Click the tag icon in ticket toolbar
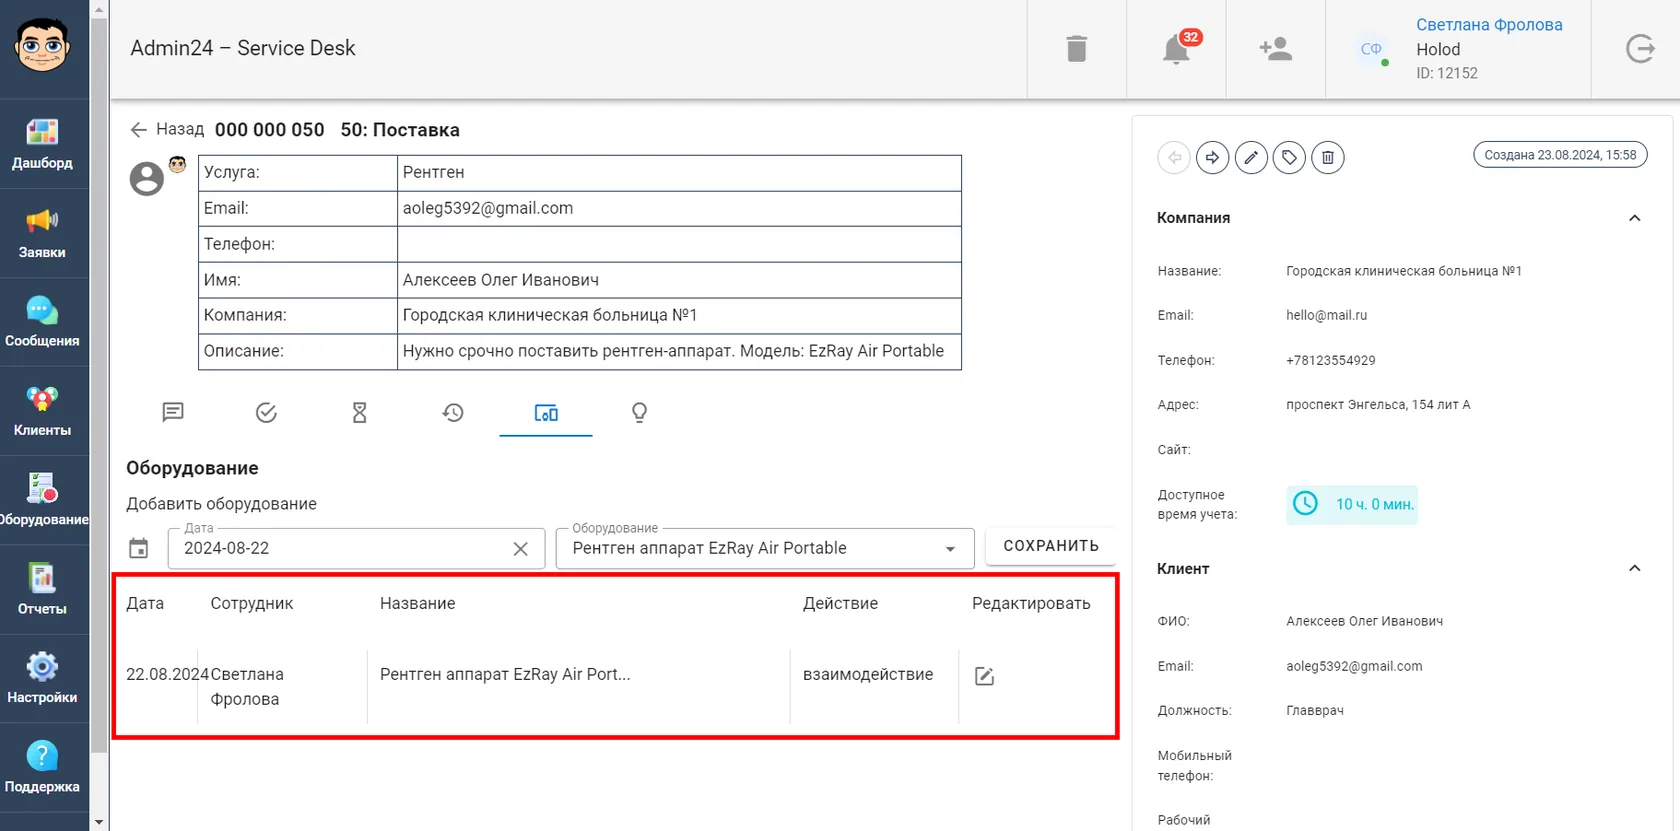The height and width of the screenshot is (831, 1680). pyautogui.click(x=1289, y=157)
